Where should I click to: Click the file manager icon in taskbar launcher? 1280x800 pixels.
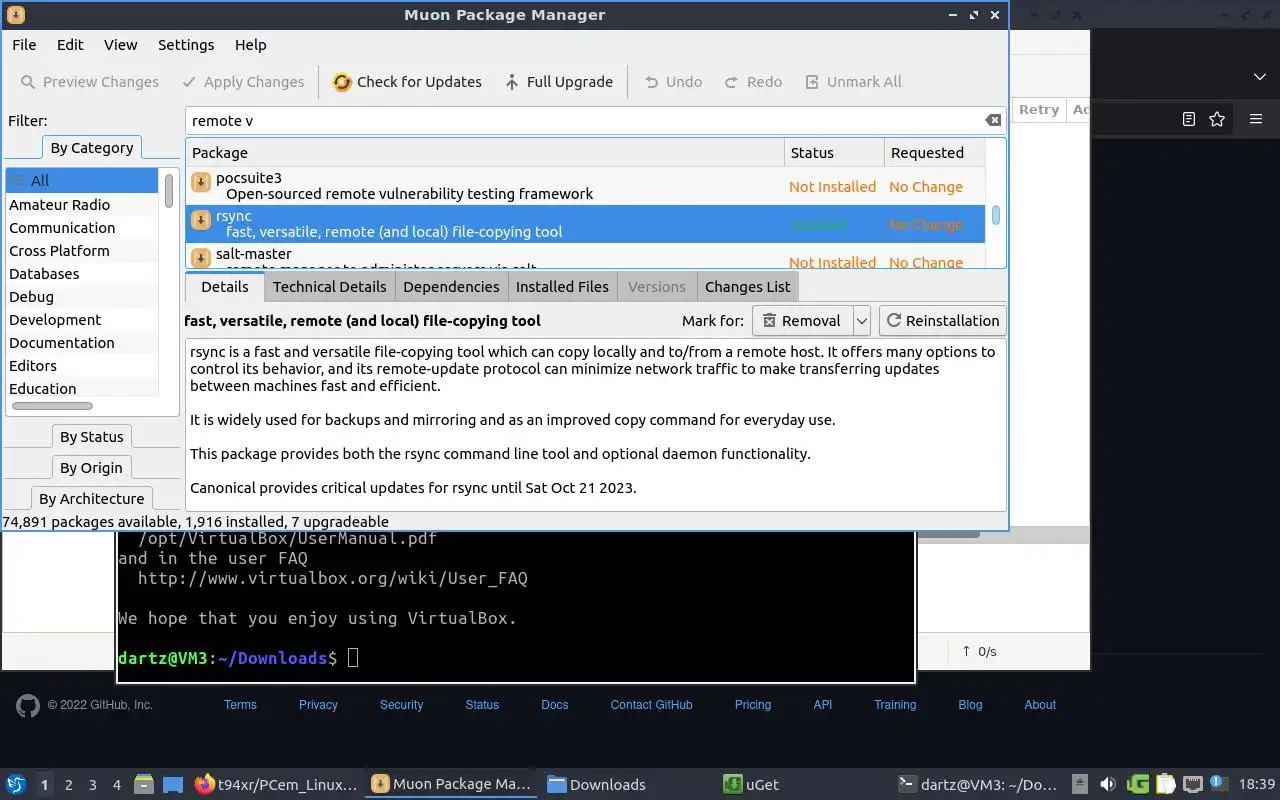143,784
